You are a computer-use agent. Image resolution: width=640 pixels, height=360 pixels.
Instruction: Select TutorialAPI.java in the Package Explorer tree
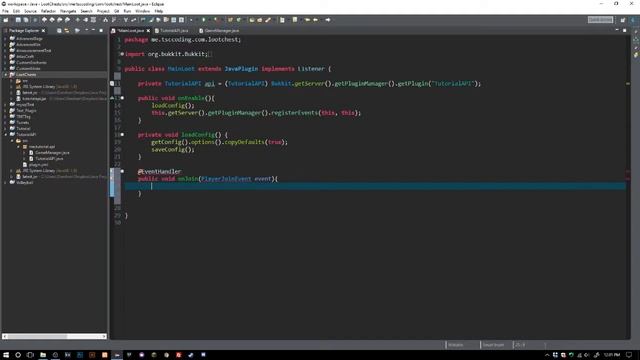click(x=49, y=158)
